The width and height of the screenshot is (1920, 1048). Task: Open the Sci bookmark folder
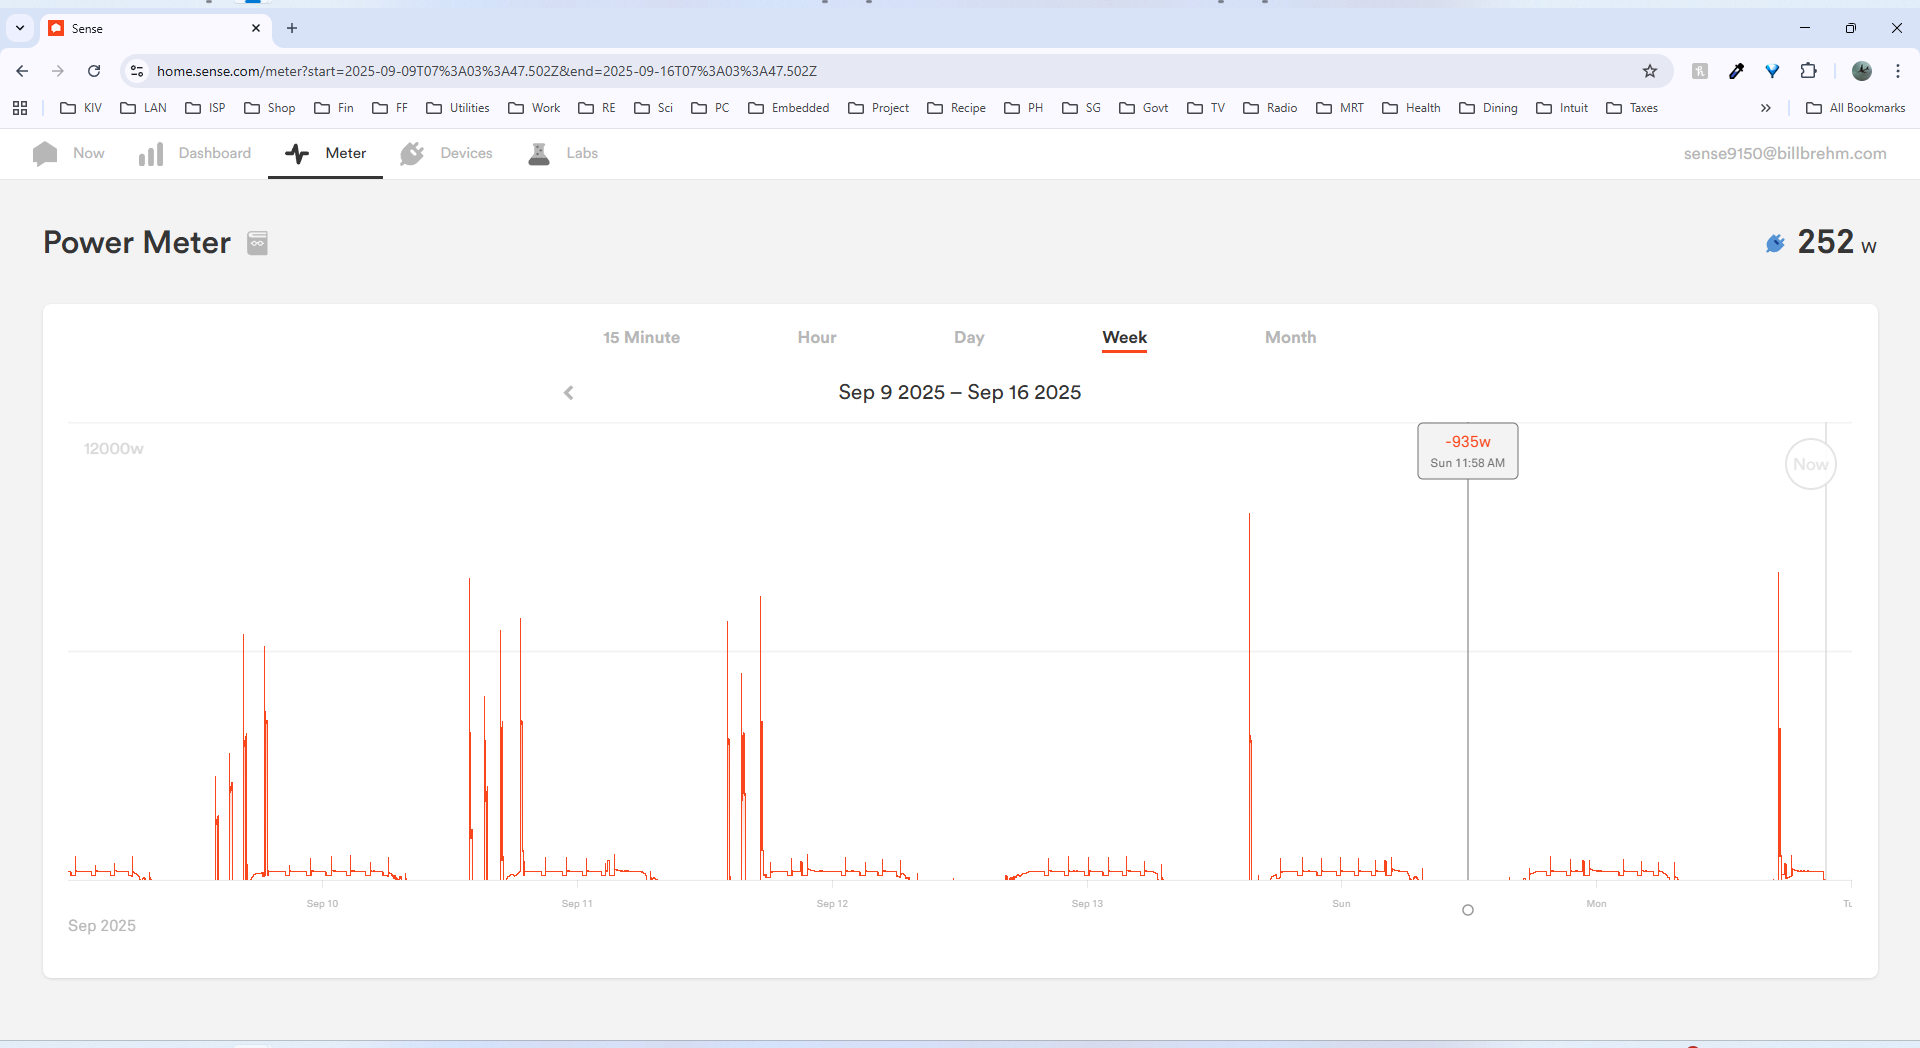point(654,108)
